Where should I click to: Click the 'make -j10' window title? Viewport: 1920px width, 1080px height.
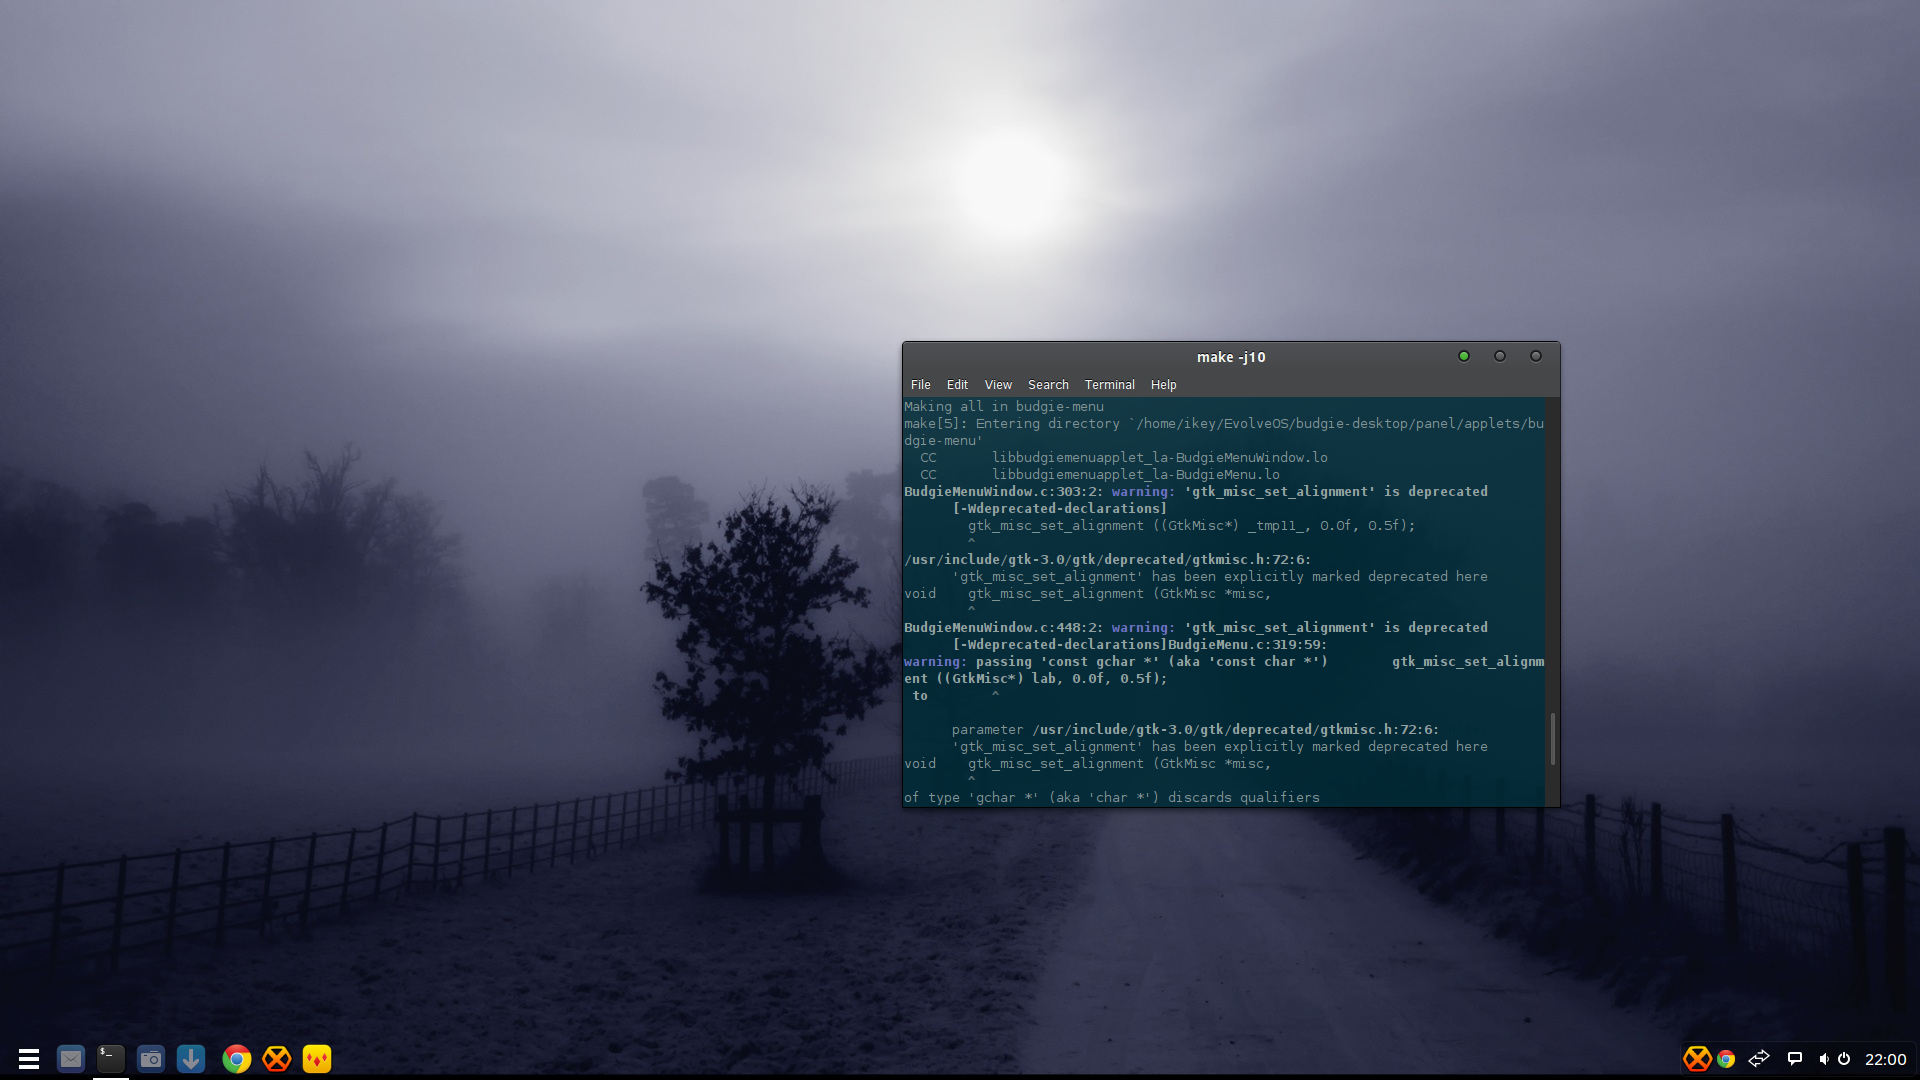(x=1231, y=357)
